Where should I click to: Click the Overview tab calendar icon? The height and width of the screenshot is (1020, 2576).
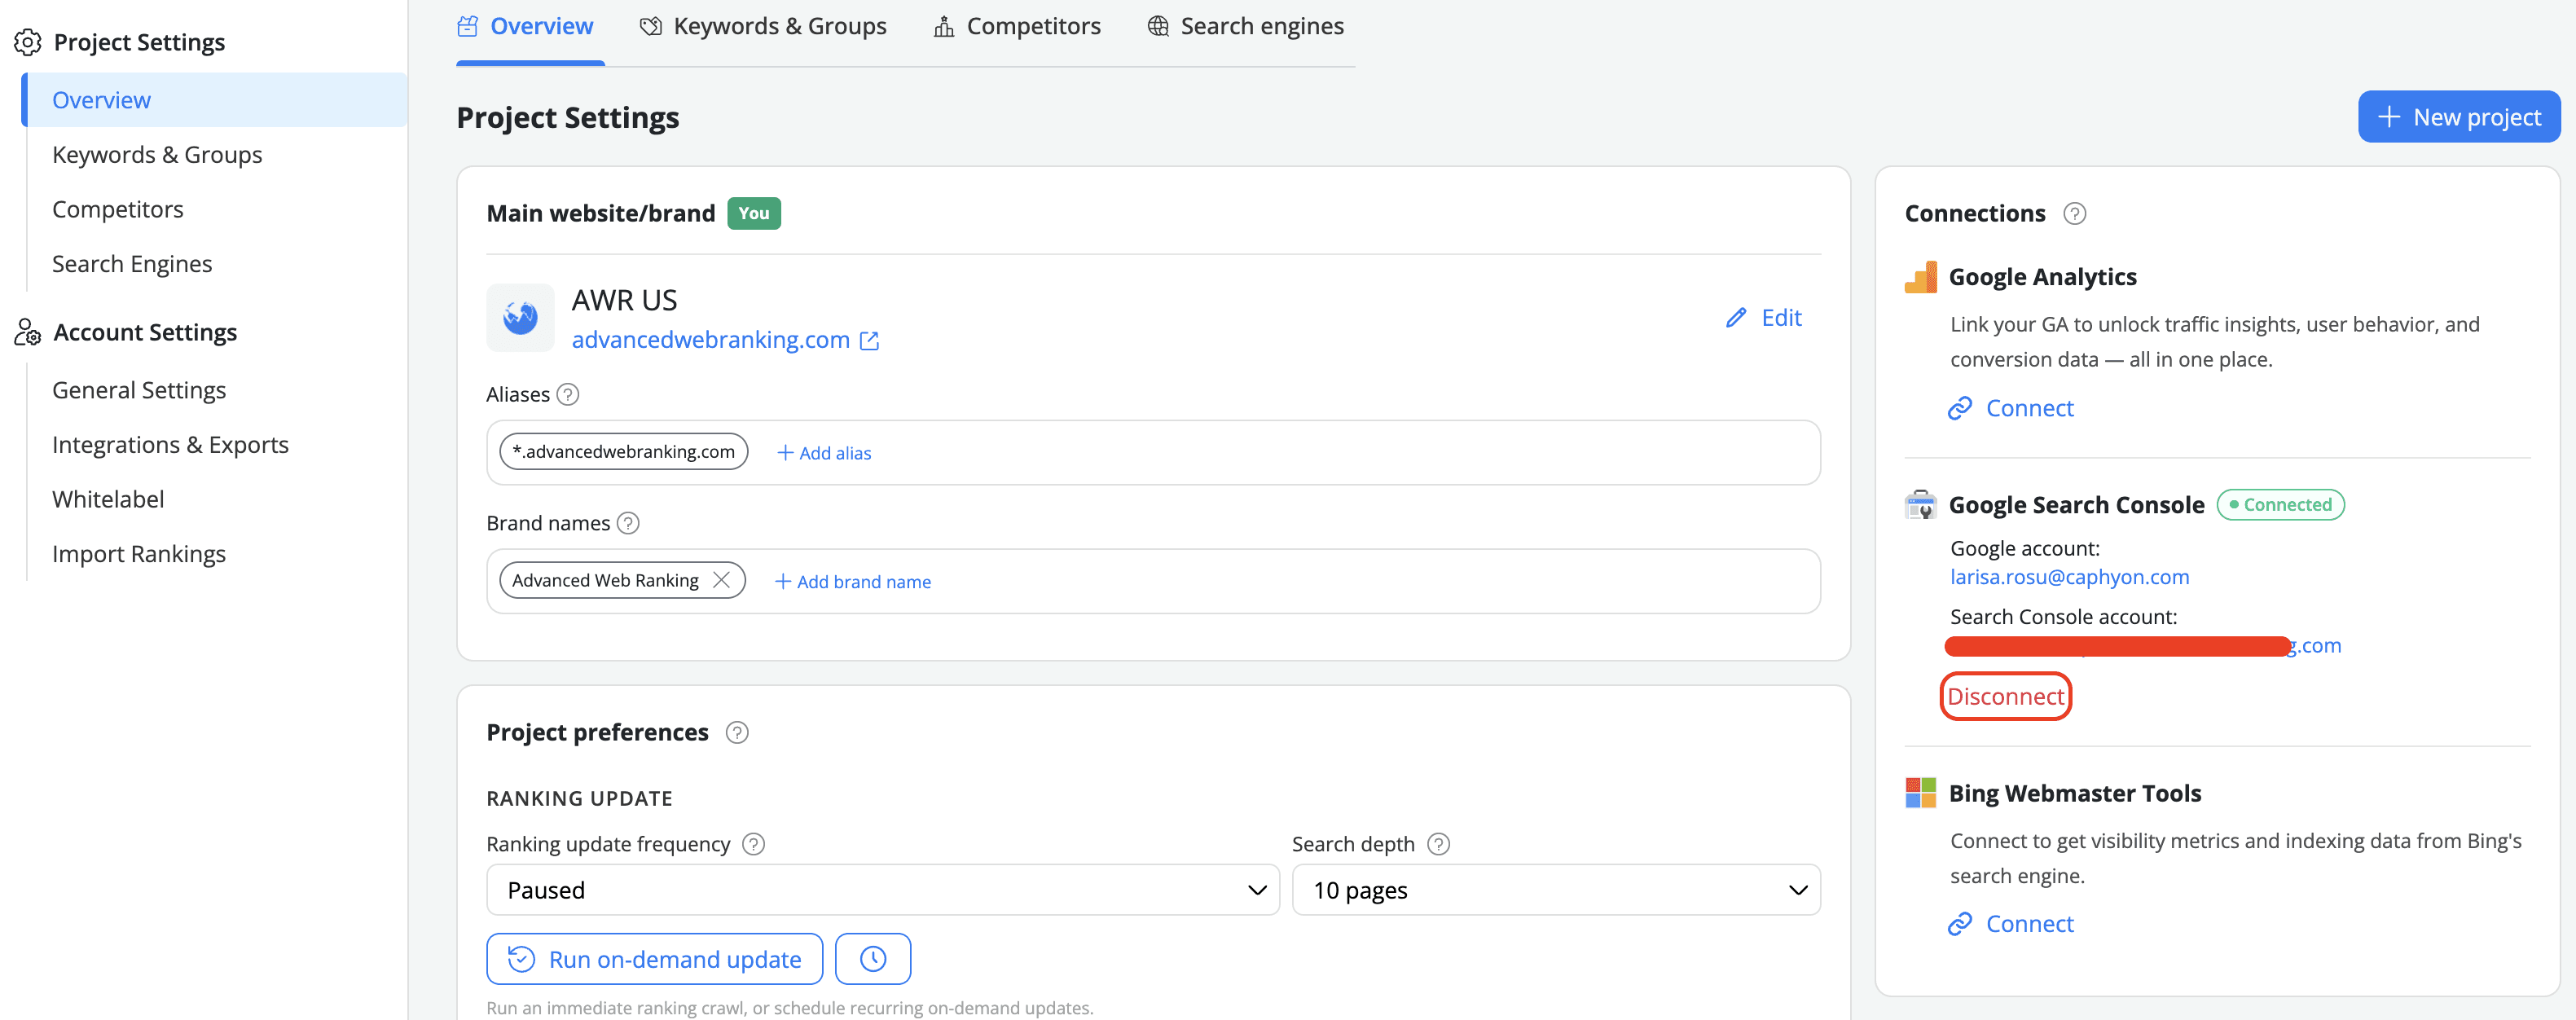pos(468,26)
